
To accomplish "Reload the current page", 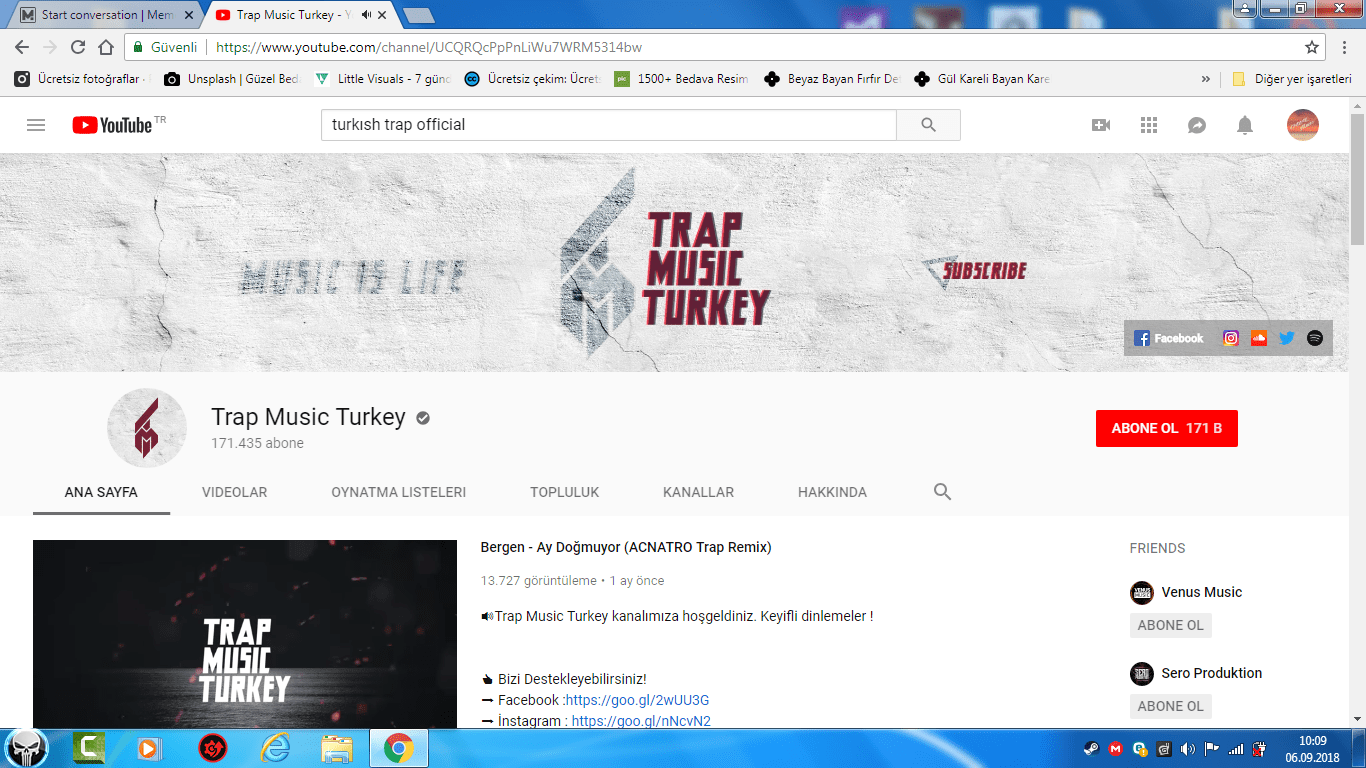I will pyautogui.click(x=78, y=47).
